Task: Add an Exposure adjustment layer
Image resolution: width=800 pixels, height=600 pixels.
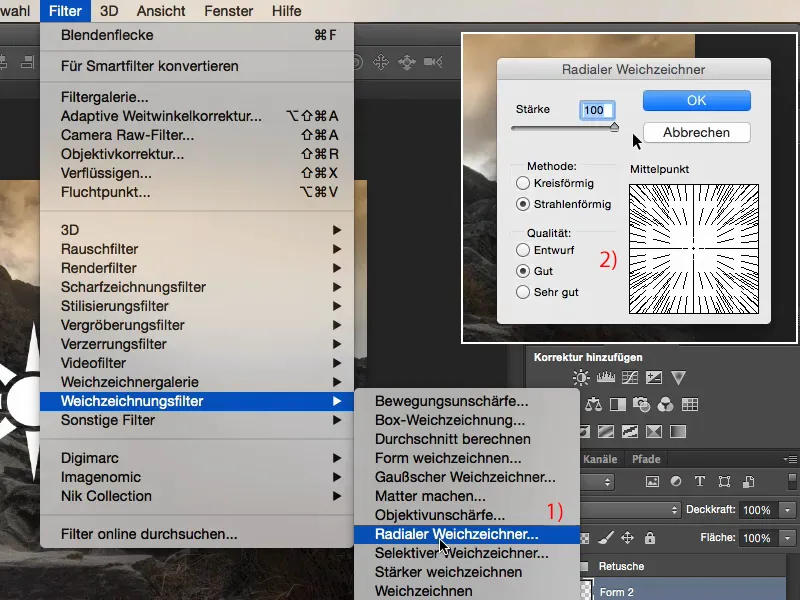Action: [x=653, y=378]
